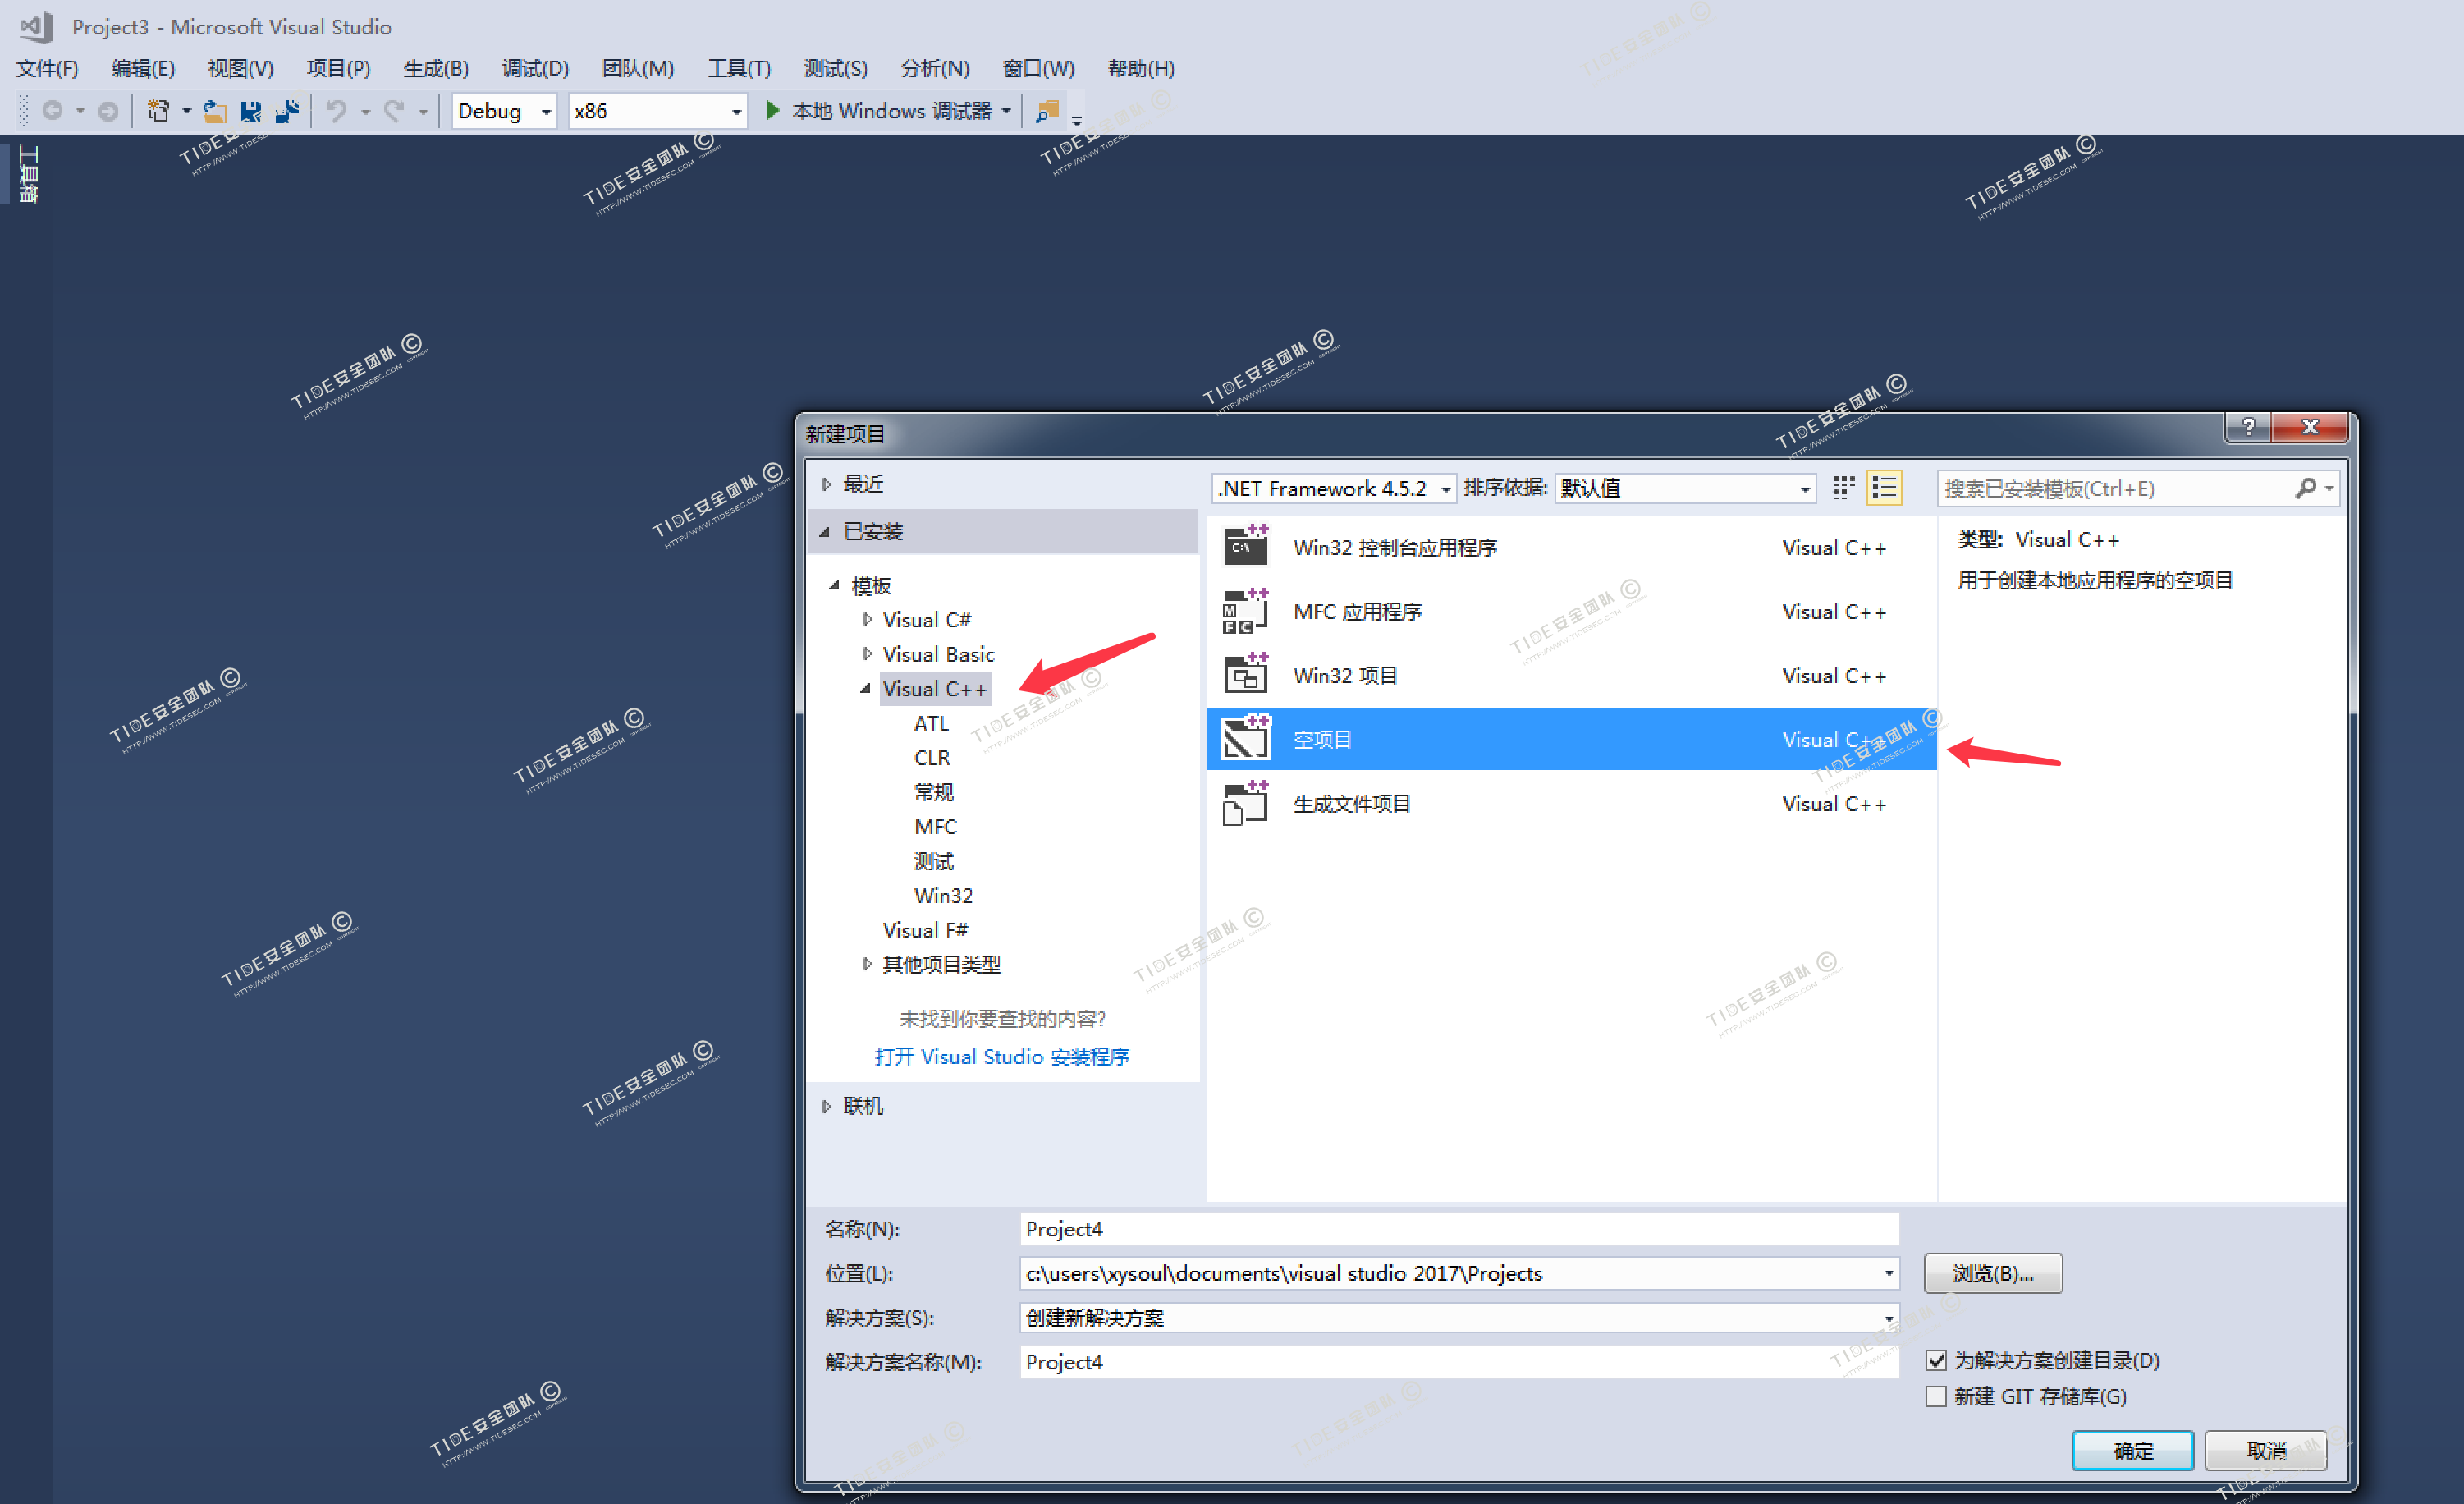Open the 工具(T) menu
The width and height of the screenshot is (2464, 1504).
pyautogui.click(x=738, y=68)
